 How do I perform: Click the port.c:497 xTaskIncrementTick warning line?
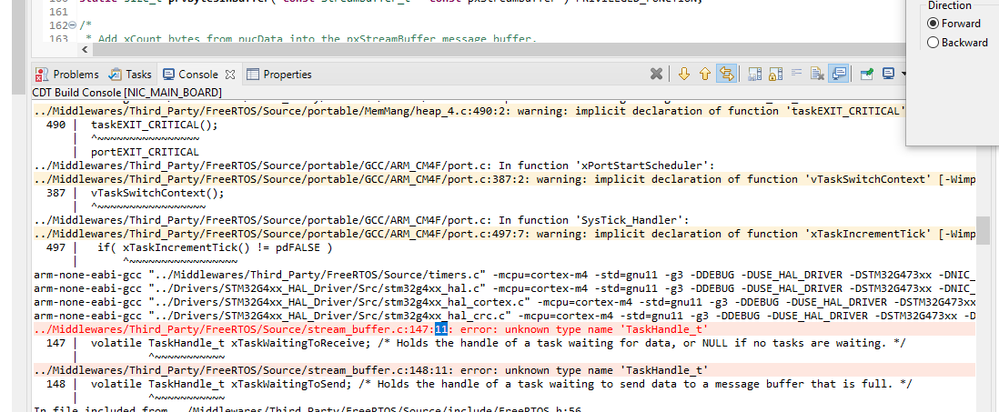pyautogui.click(x=505, y=234)
